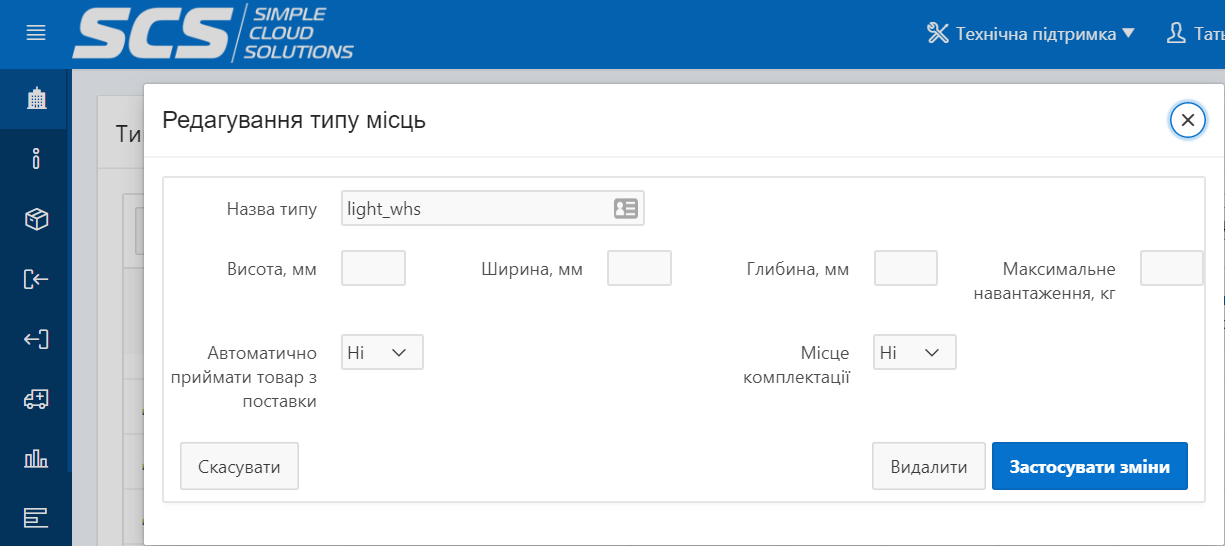1225x546 pixels.
Task: Open the delivery truck sidebar icon
Action: [36, 399]
